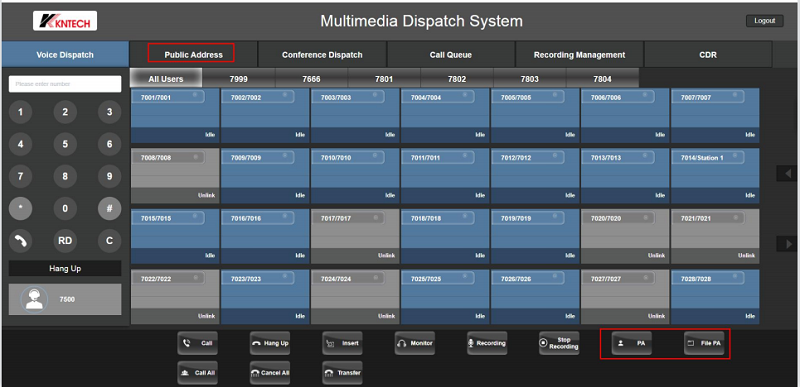This screenshot has width=800, height=387.
Task: Select unlinked user tile 7021/7021
Action: click(x=715, y=236)
